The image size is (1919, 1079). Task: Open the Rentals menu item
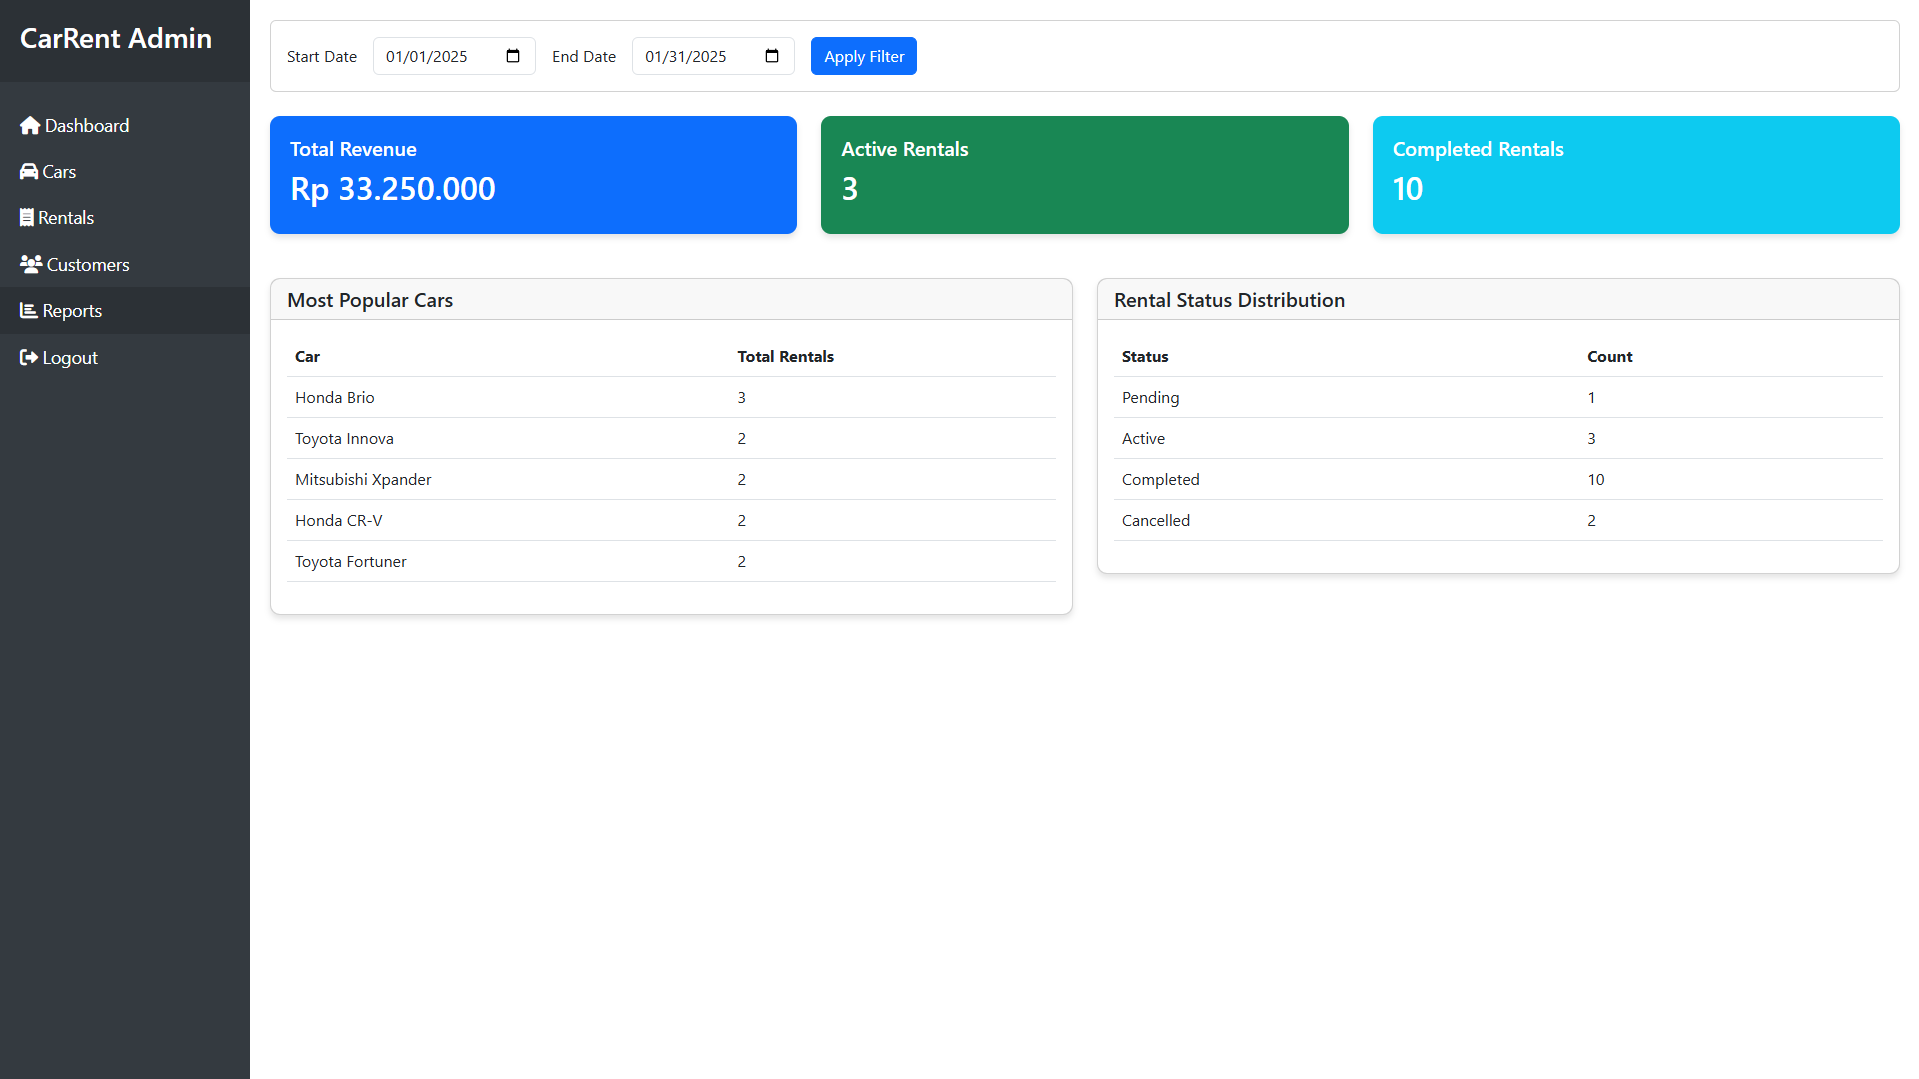pos(125,217)
